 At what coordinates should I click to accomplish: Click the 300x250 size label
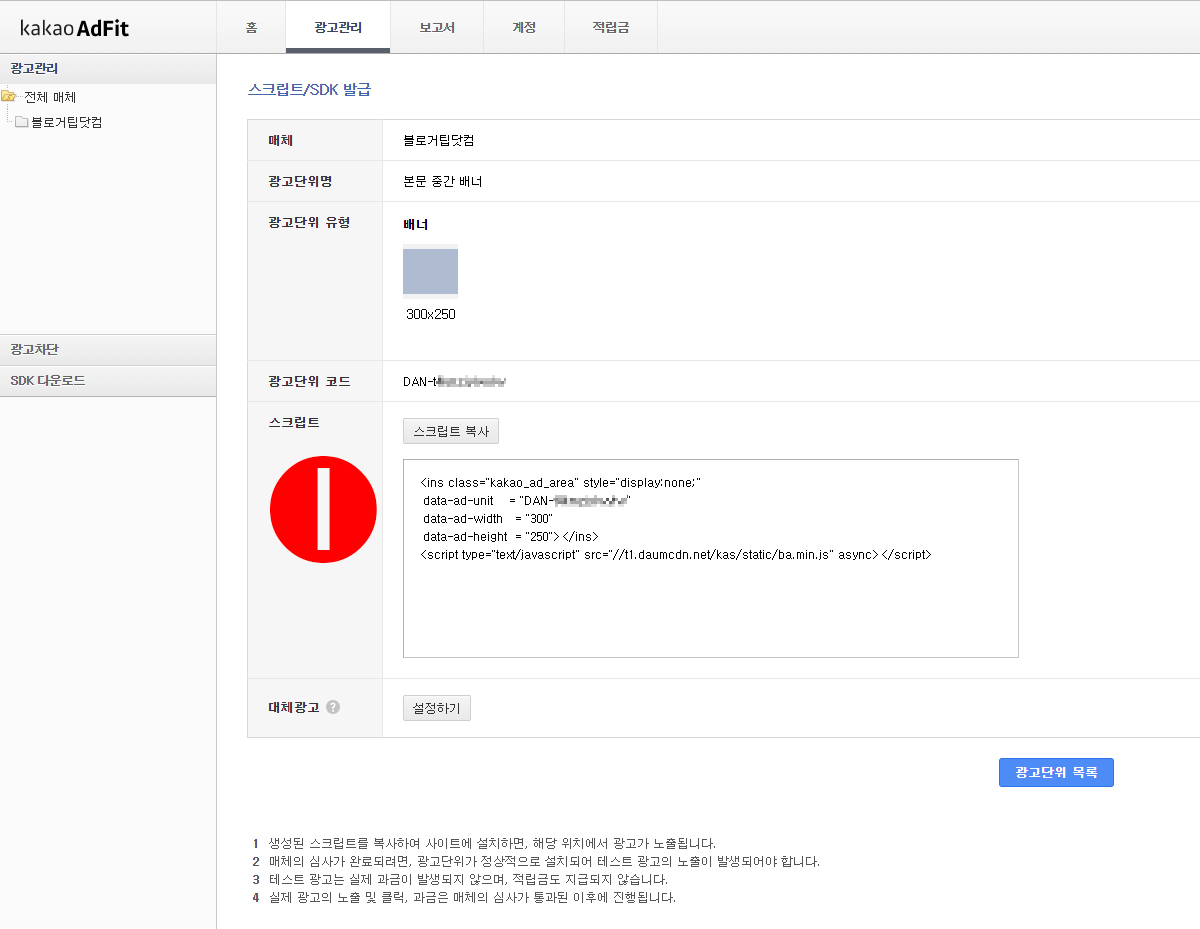431,314
